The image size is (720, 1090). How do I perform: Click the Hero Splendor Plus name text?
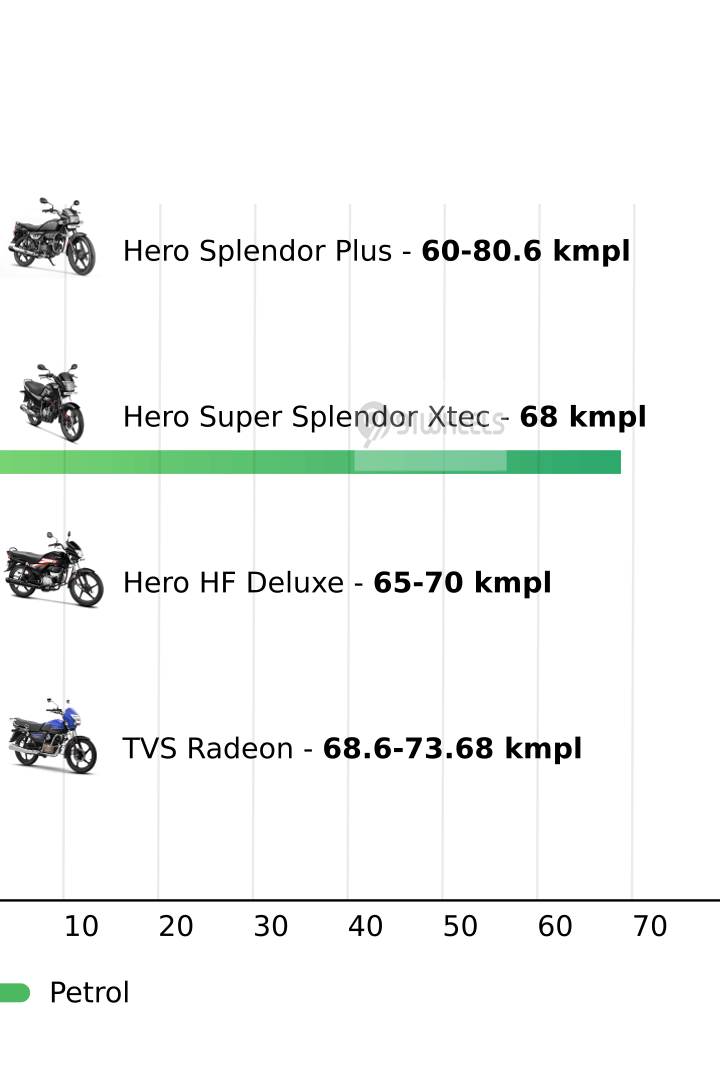257,251
